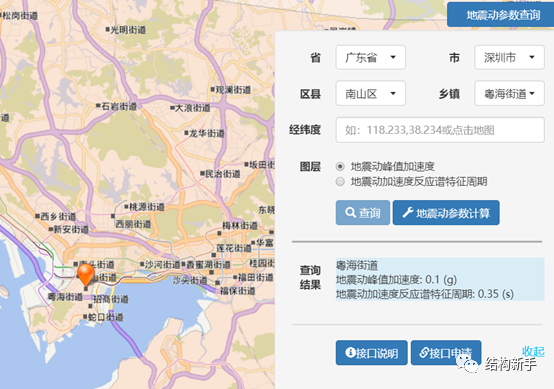Screen dimensions: 554x389
Task: Click the 地震动参数计算 button label
Action: click(x=453, y=213)
